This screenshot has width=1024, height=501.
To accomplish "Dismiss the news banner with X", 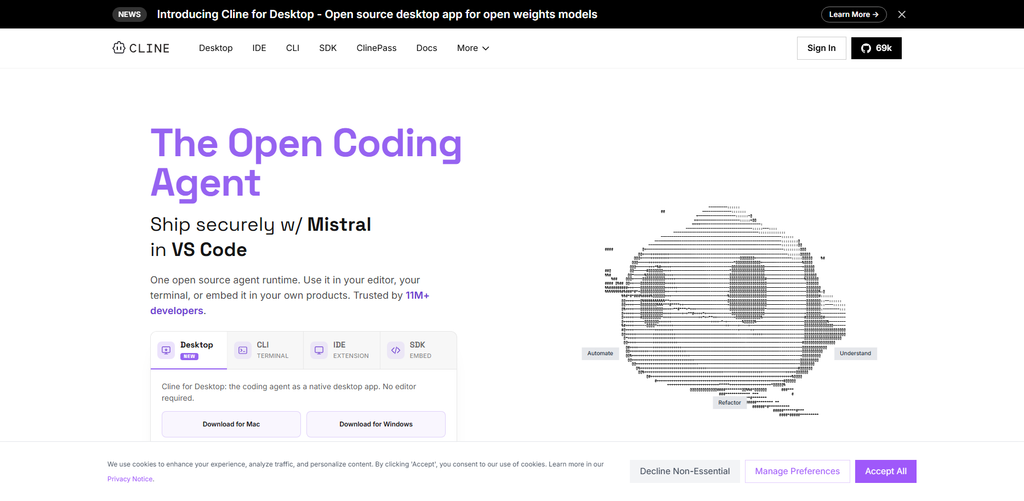I will click(x=902, y=14).
